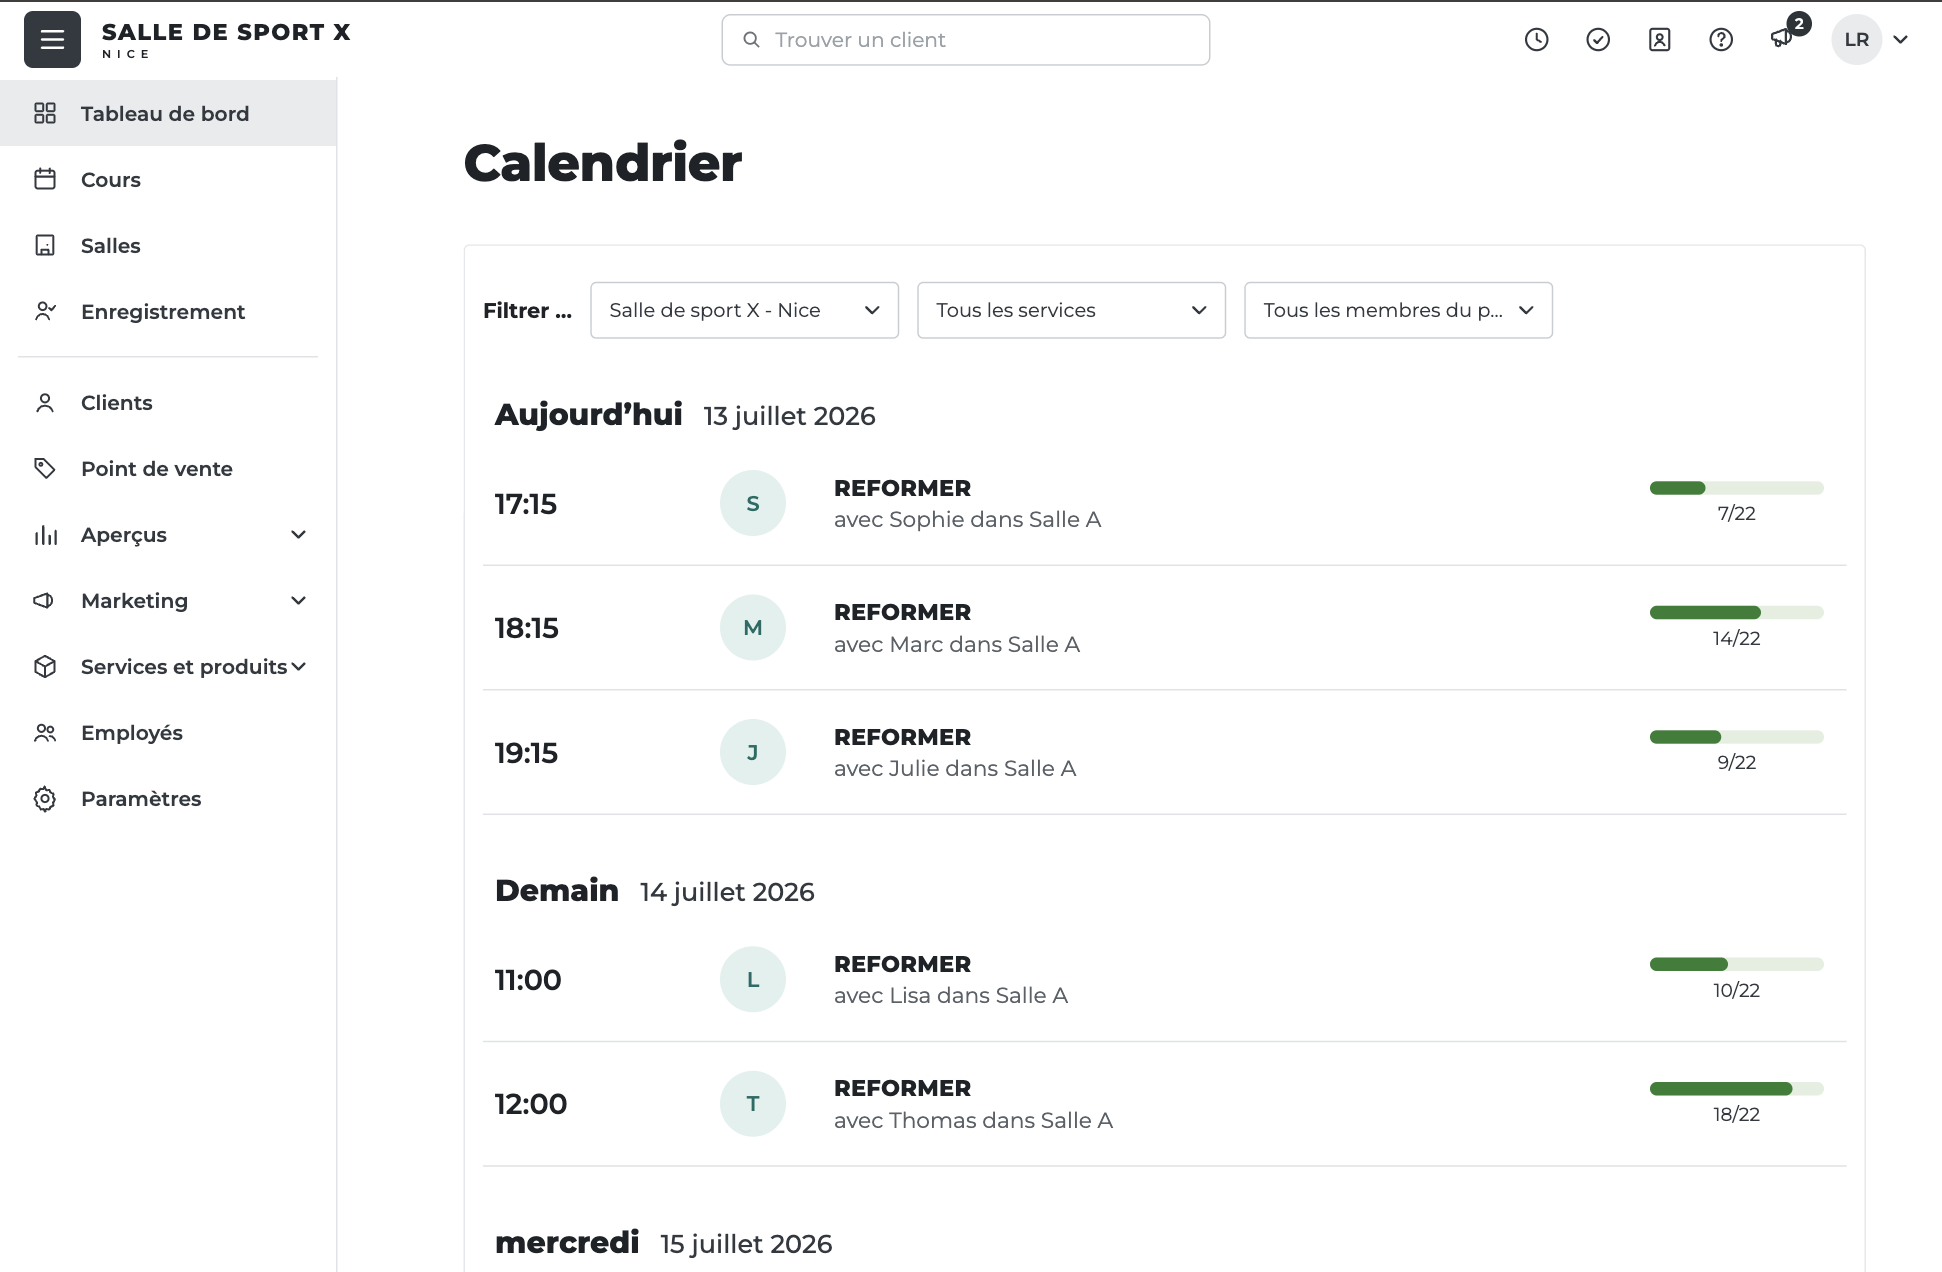The height and width of the screenshot is (1272, 1942).
Task: Expand the Marketing submenu chevron
Action: (x=298, y=600)
